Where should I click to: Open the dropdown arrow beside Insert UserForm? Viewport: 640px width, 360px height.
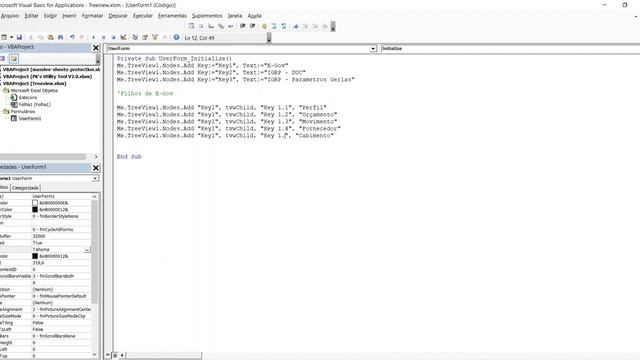point(11,37)
